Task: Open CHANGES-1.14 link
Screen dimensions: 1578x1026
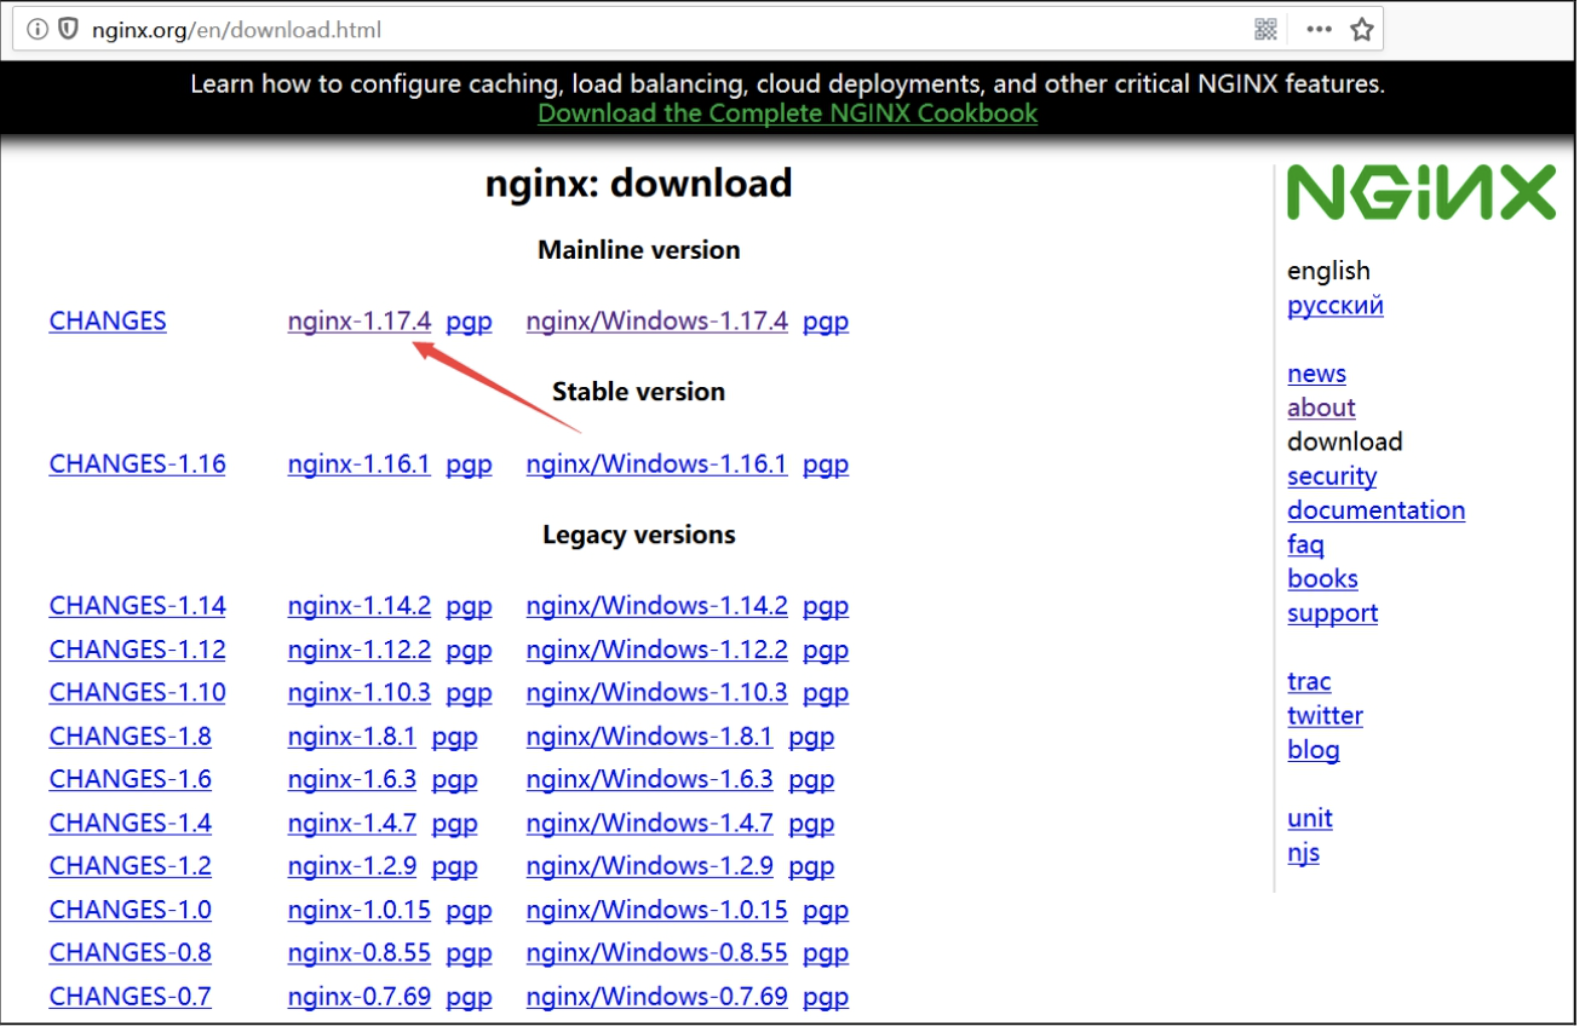Action: tap(137, 606)
